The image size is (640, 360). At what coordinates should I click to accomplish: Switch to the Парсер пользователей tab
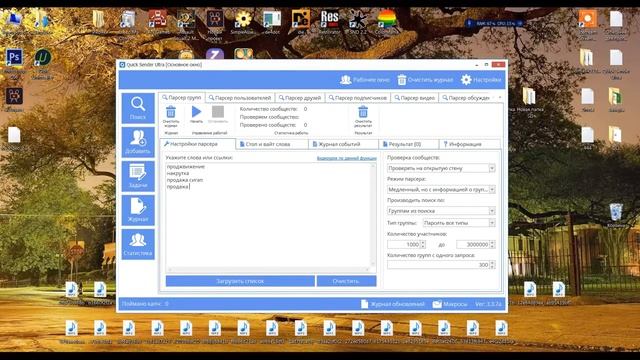(x=240, y=98)
